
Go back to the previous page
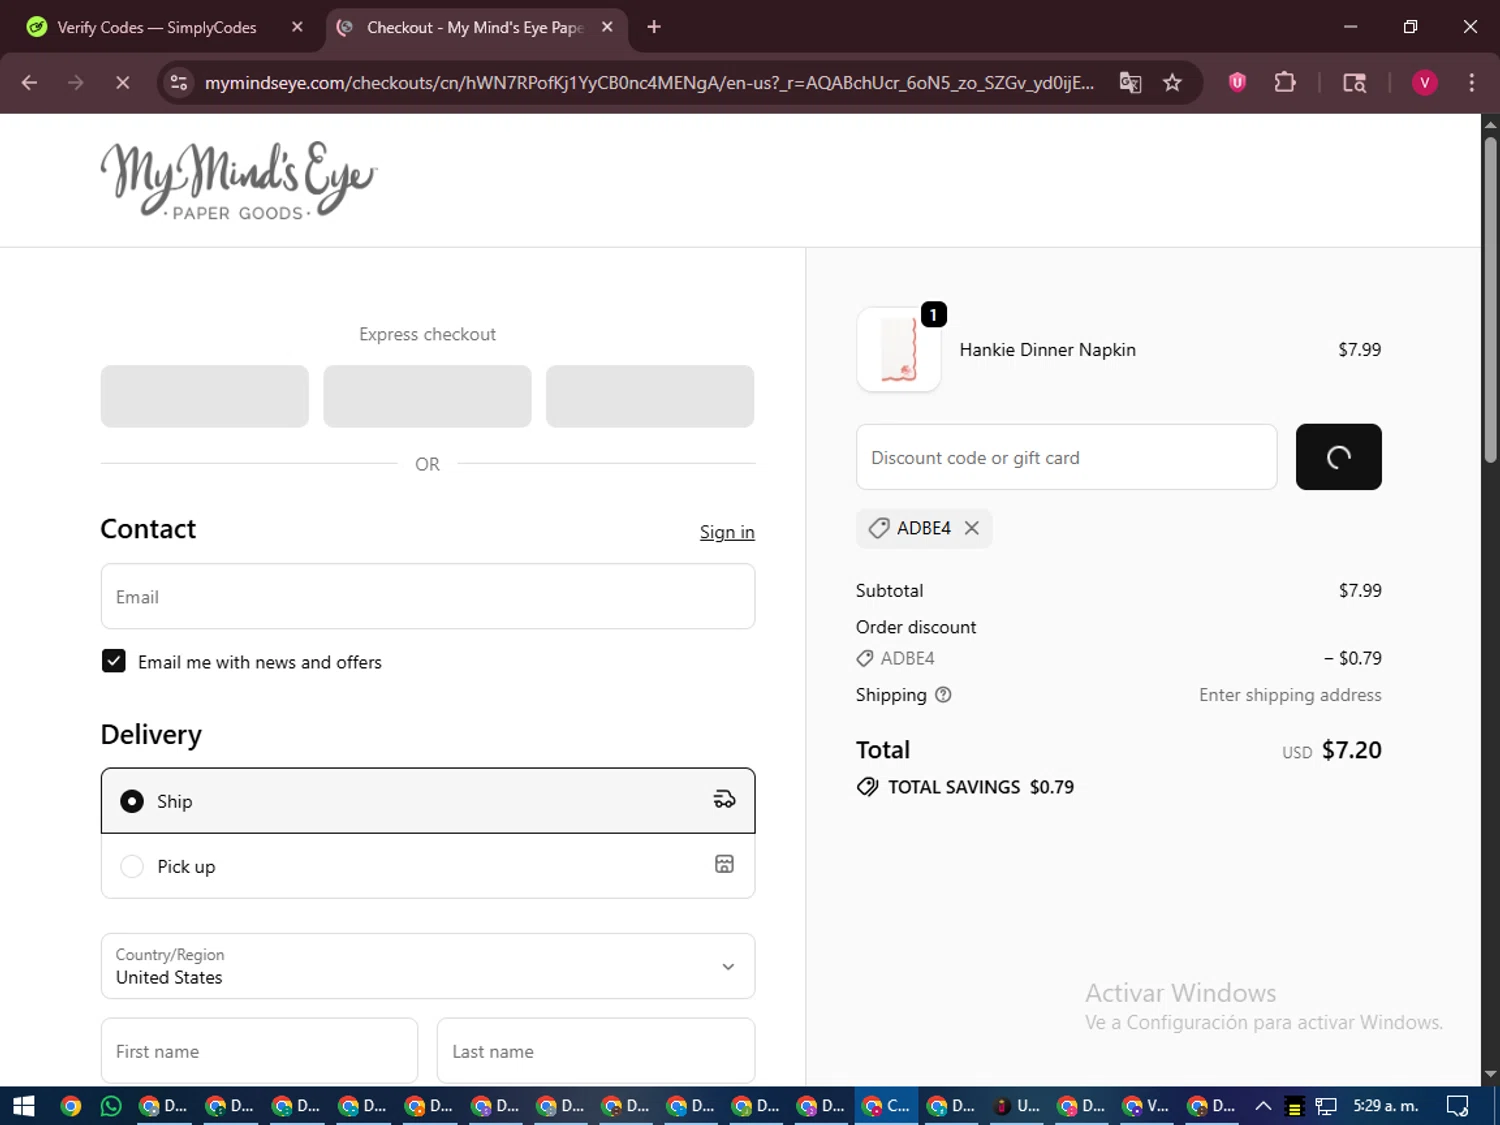[29, 83]
